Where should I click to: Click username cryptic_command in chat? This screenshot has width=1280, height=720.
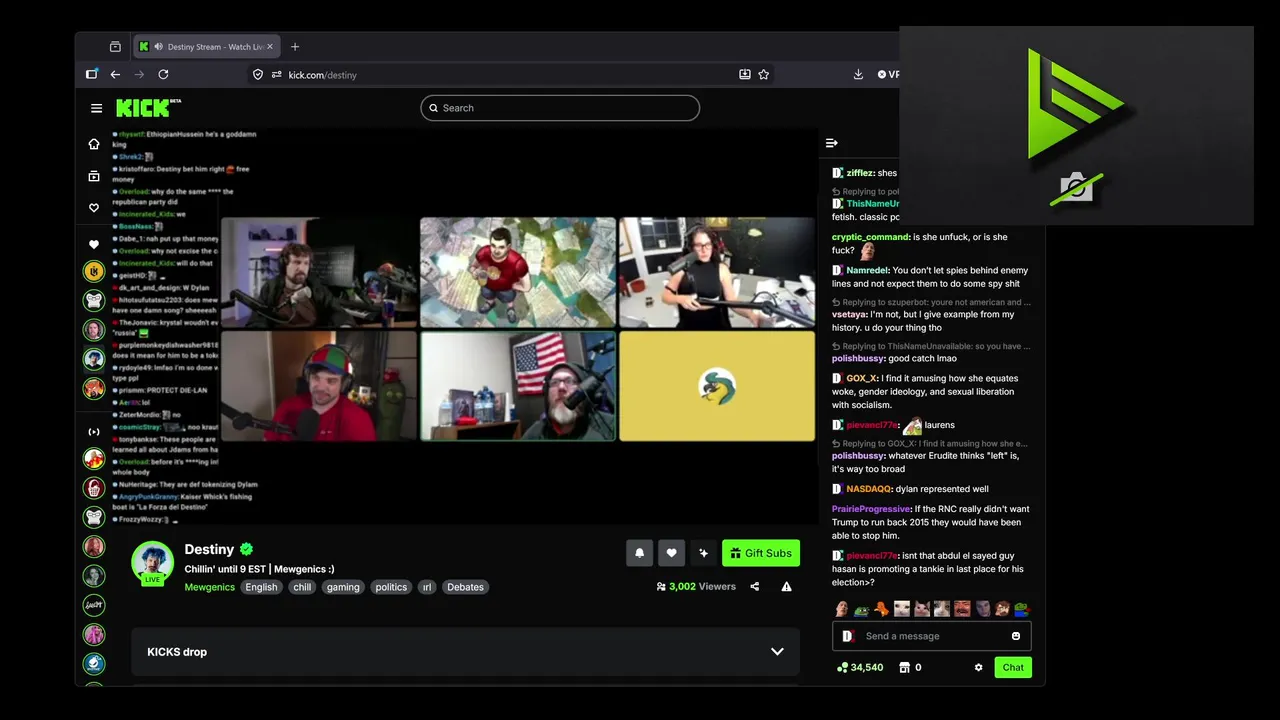pyautogui.click(x=870, y=237)
